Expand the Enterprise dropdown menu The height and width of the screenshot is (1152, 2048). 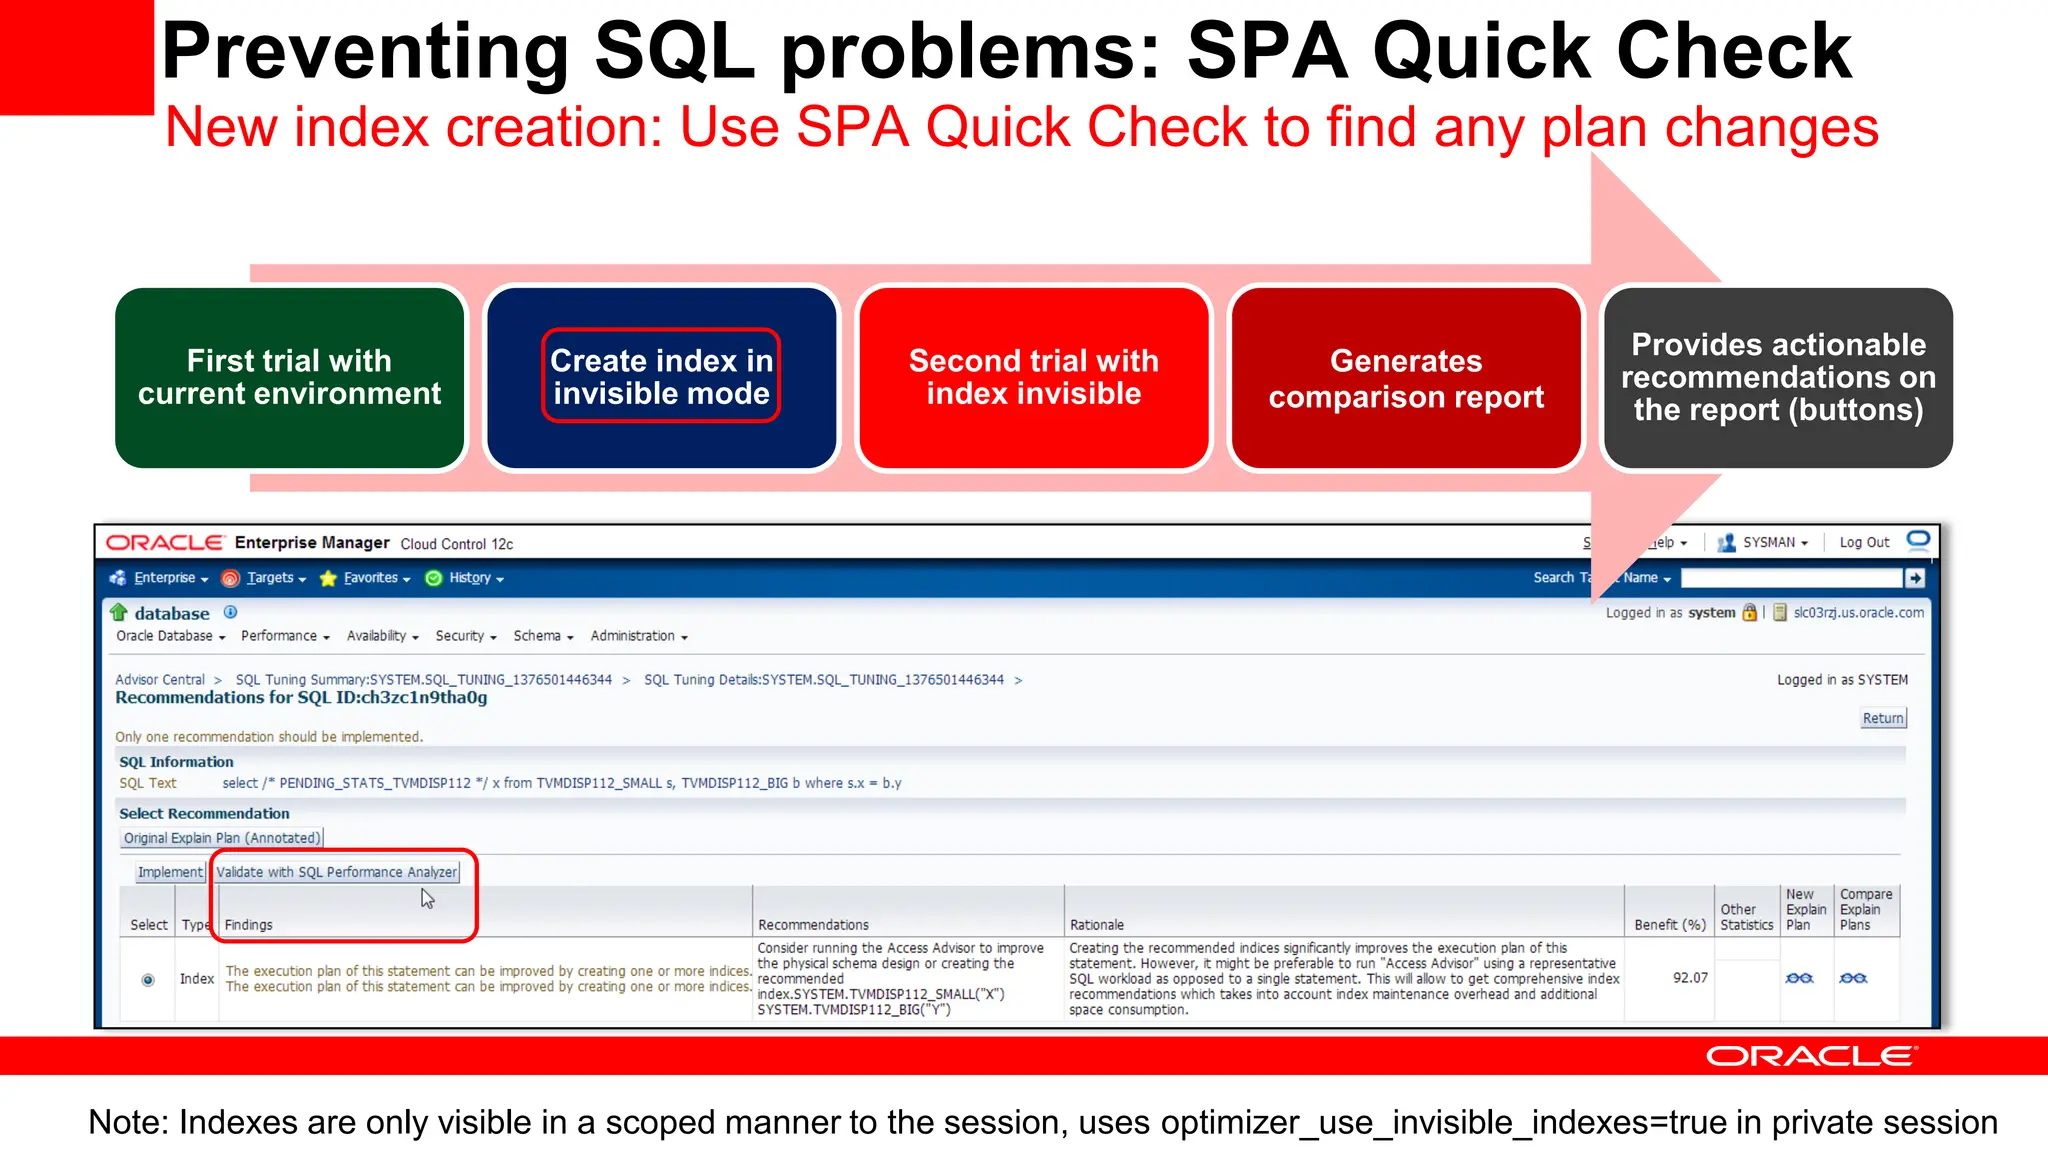pyautogui.click(x=170, y=578)
